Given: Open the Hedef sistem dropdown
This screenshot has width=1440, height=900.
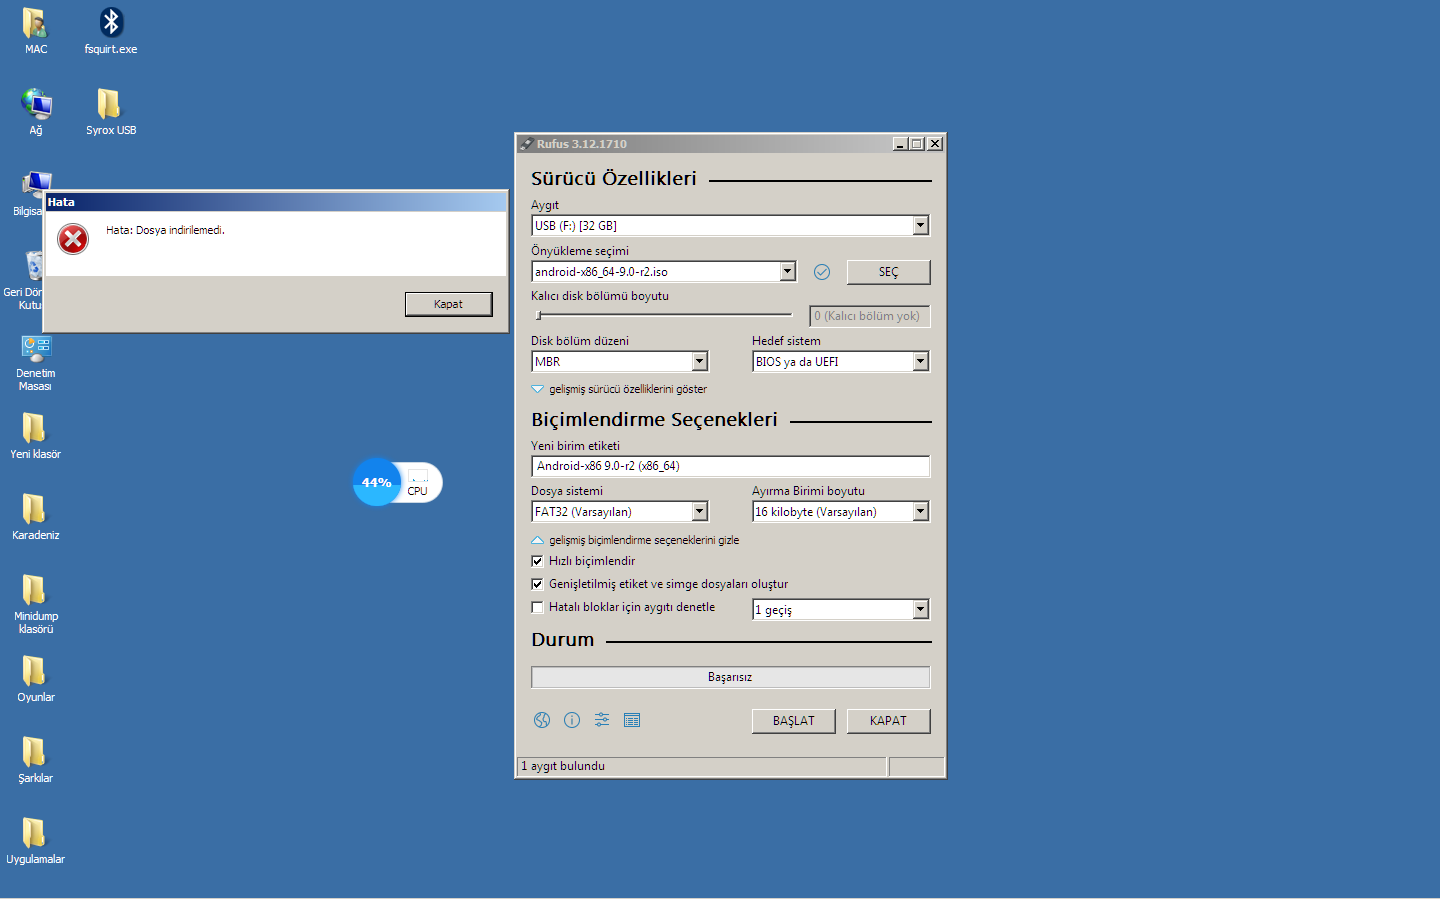Looking at the screenshot, I should tap(920, 362).
